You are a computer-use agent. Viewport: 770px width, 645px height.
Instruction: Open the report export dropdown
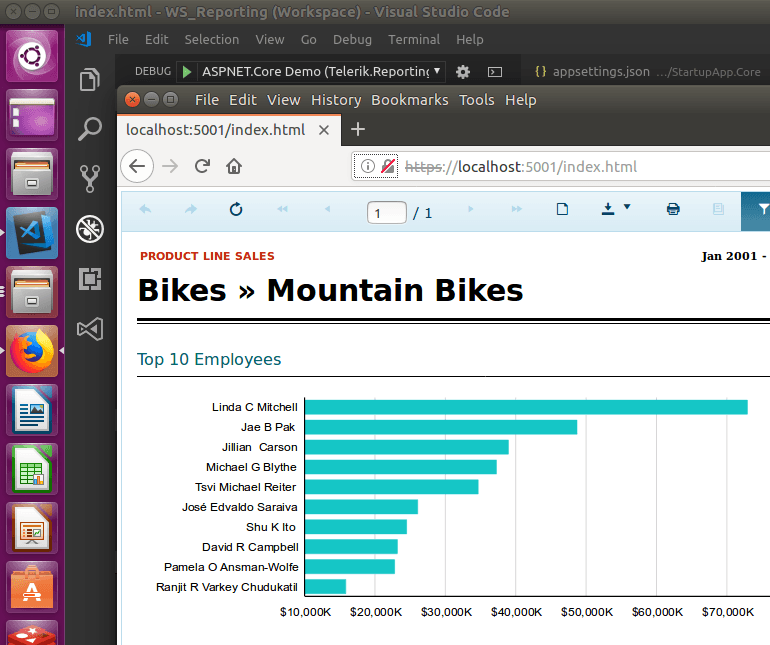point(616,209)
